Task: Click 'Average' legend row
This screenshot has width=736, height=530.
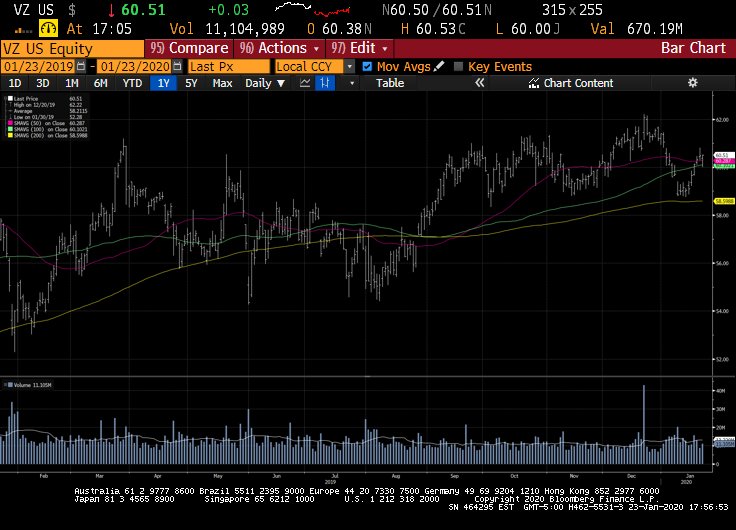Action: click(47, 111)
